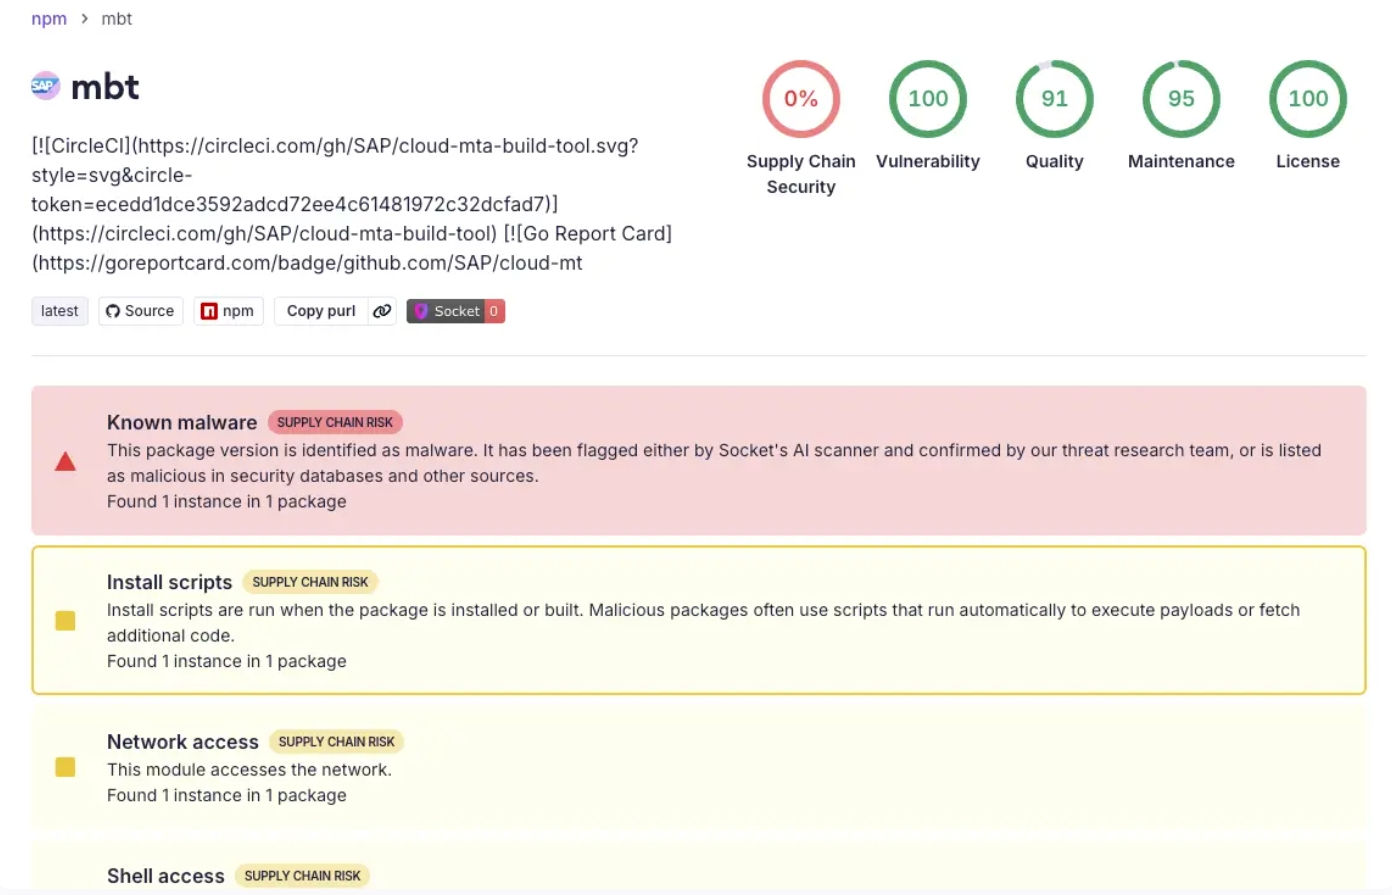Image resolution: width=1392 pixels, height=895 pixels.
Task: Click the 91 Quality score gauge
Action: click(1055, 99)
